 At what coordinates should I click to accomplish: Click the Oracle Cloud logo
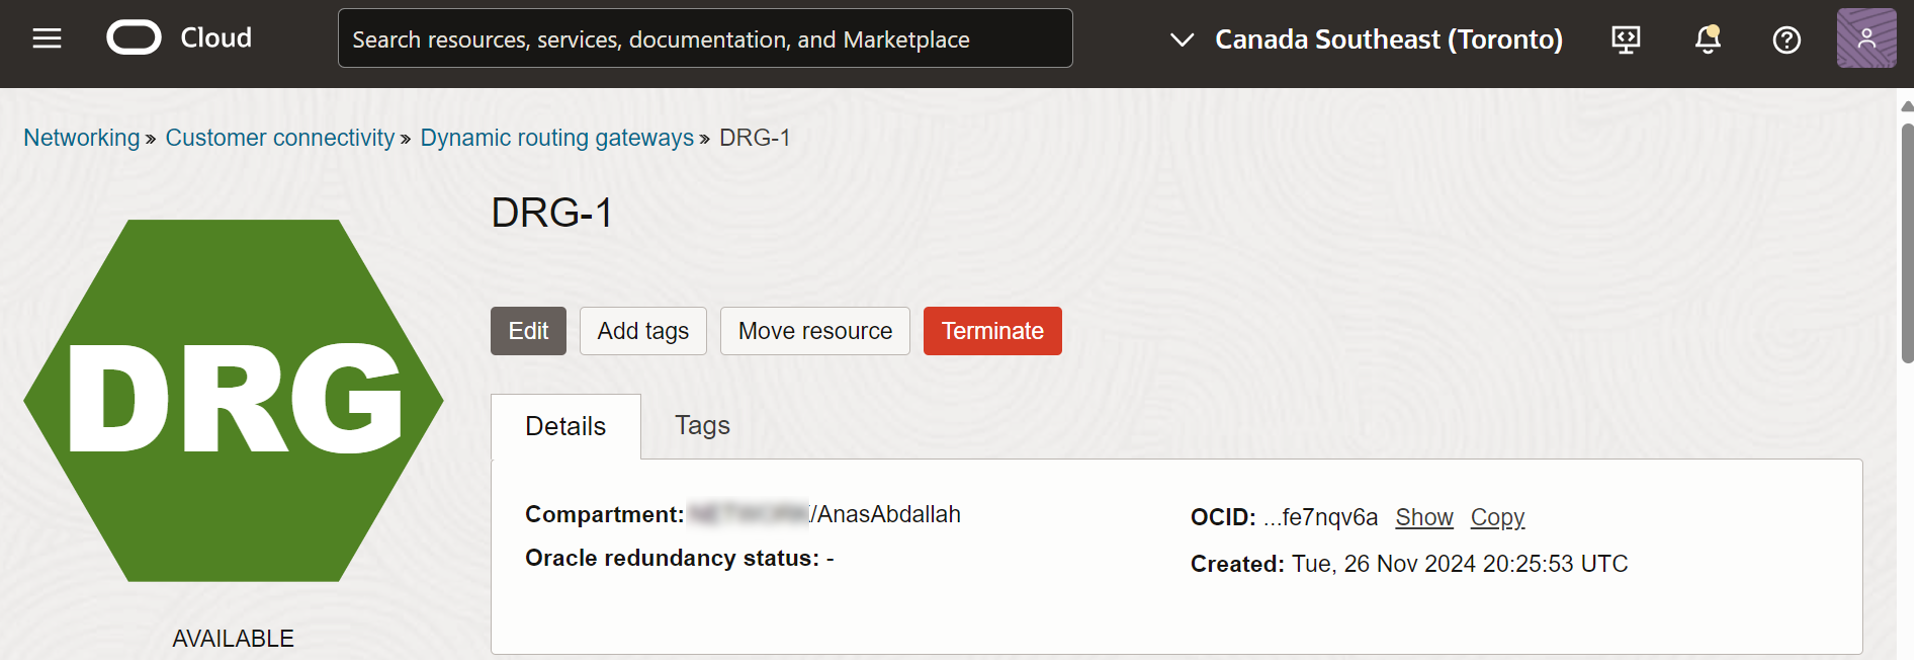coord(180,38)
